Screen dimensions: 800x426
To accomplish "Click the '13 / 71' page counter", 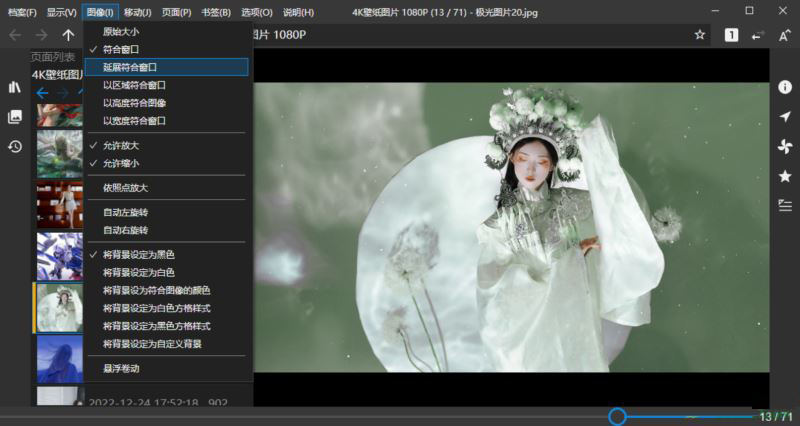I will pos(776,416).
